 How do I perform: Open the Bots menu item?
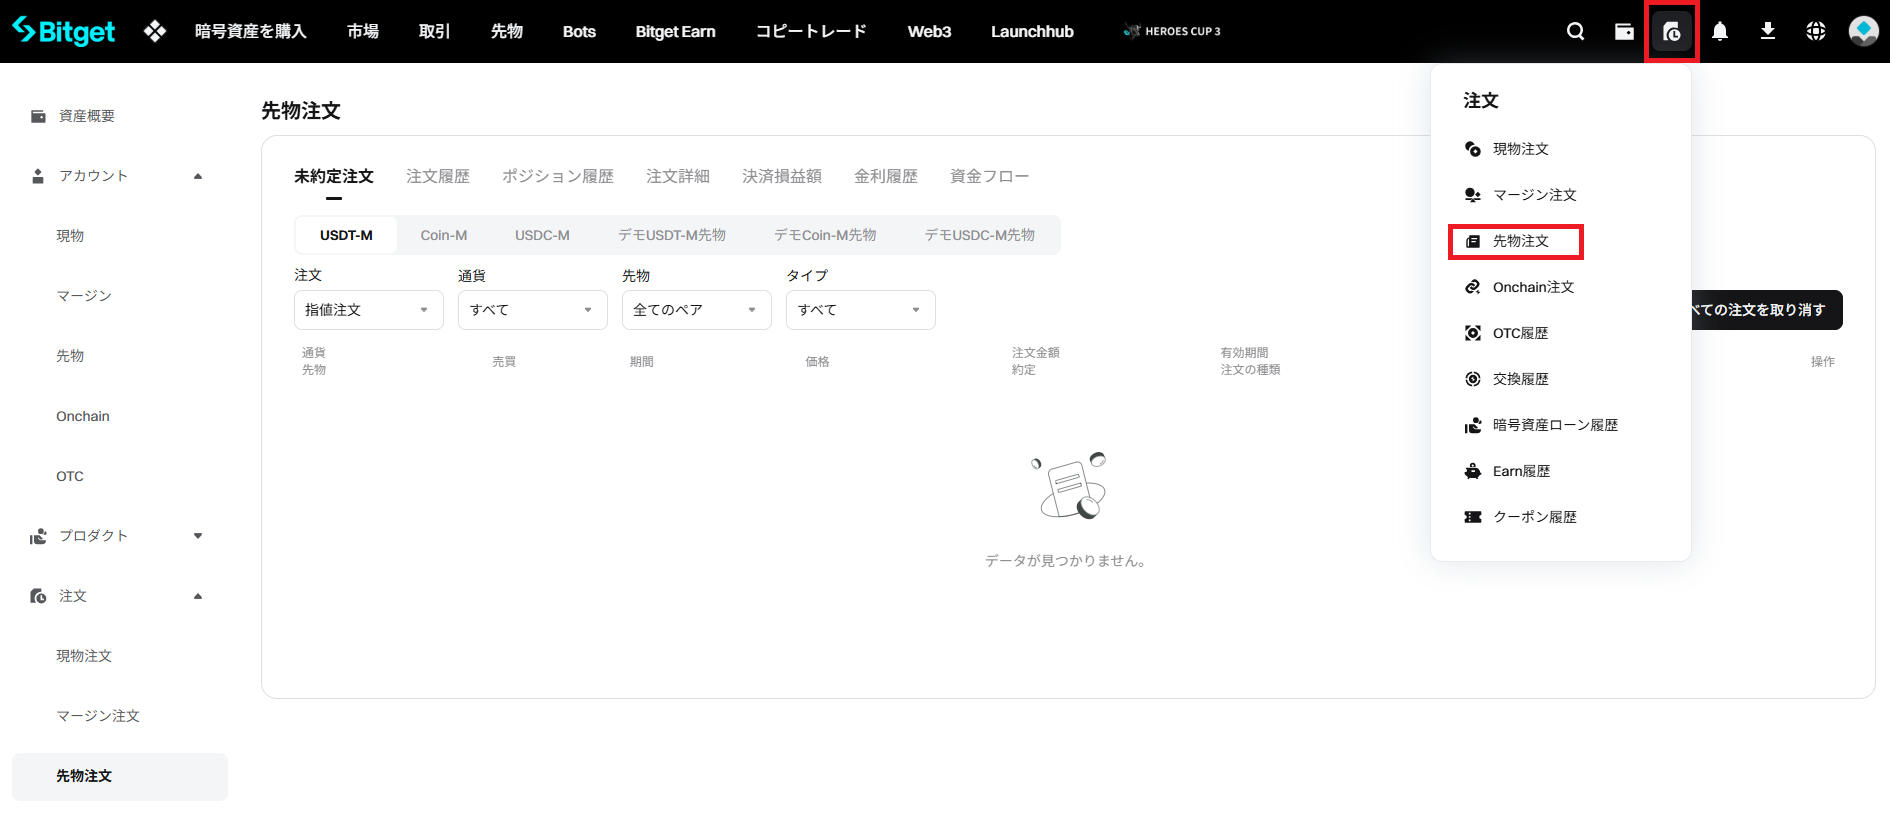coord(579,31)
